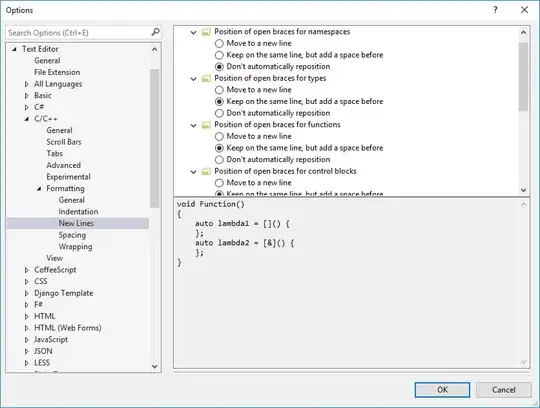Select functions 'Don't automatically reposition'
Image resolution: width=540 pixels, height=408 pixels.
click(219, 159)
